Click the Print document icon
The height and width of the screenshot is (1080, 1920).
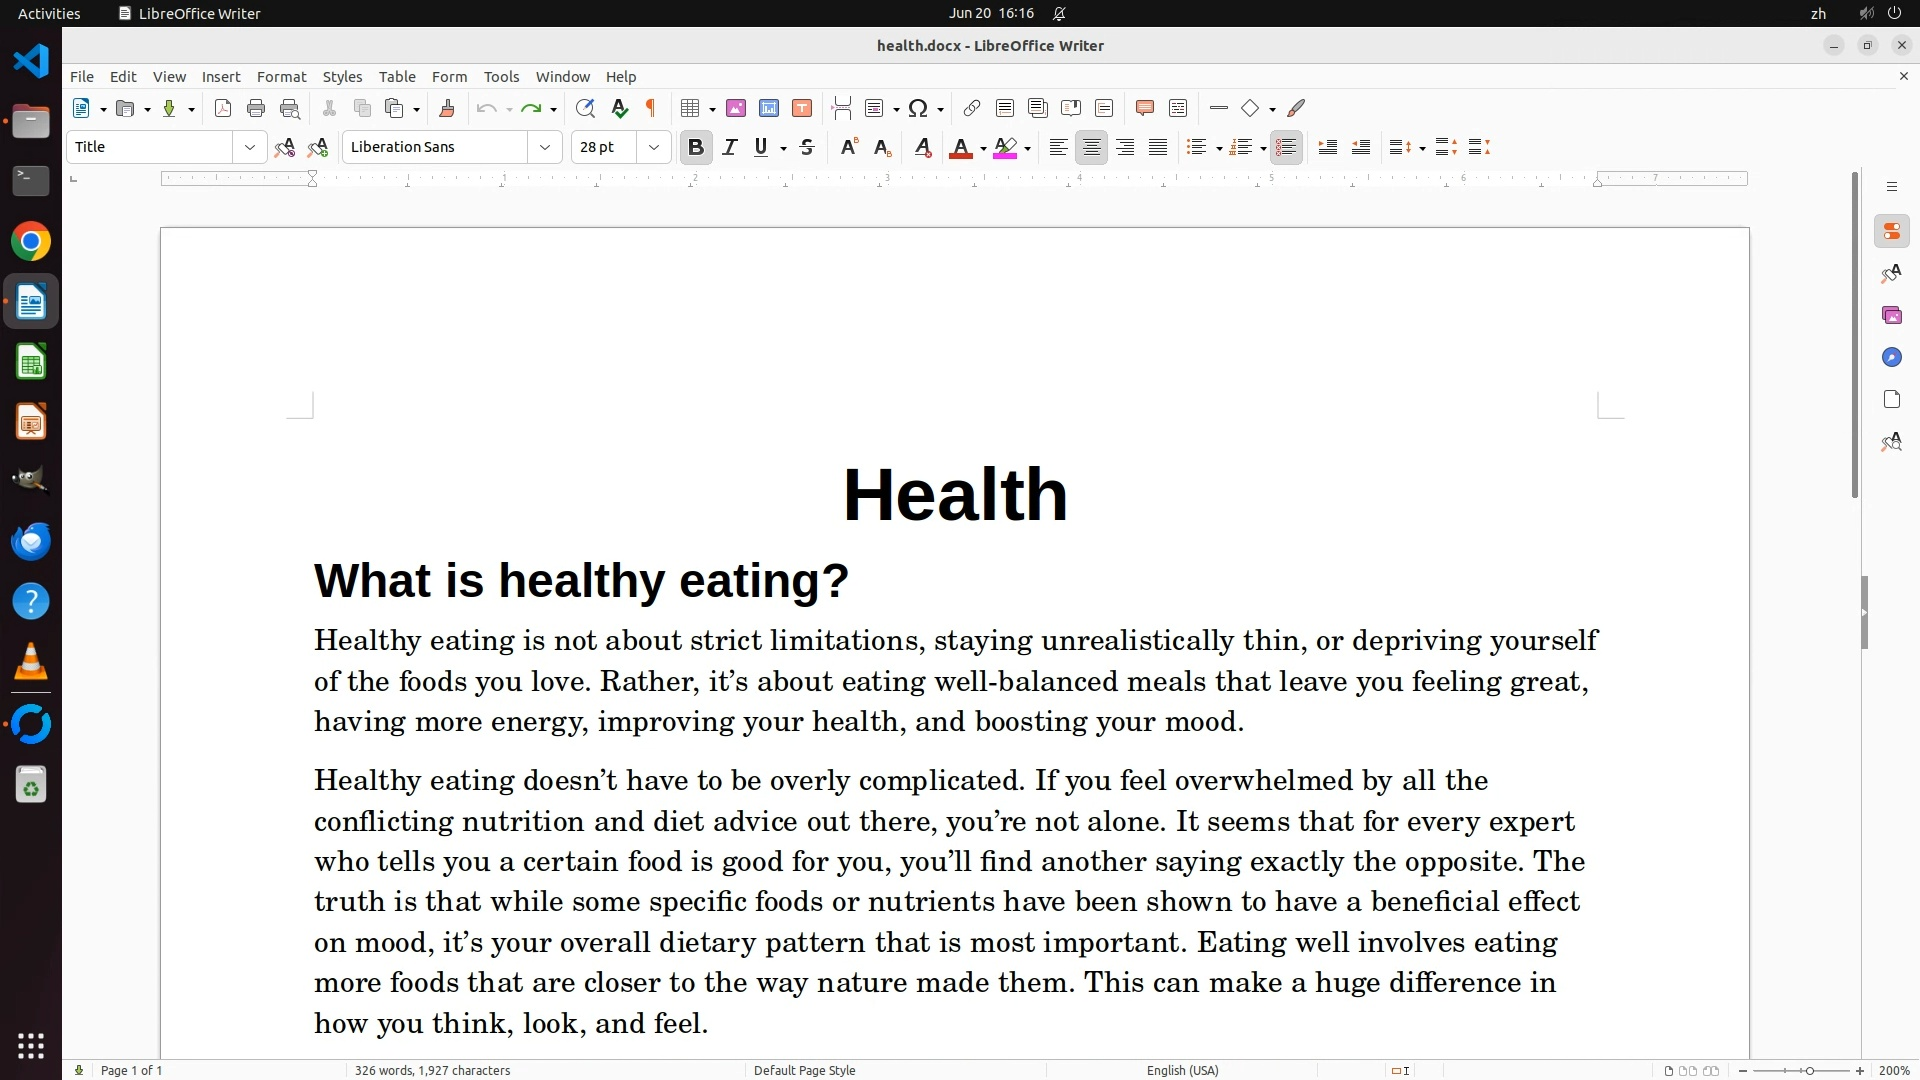[256, 109]
